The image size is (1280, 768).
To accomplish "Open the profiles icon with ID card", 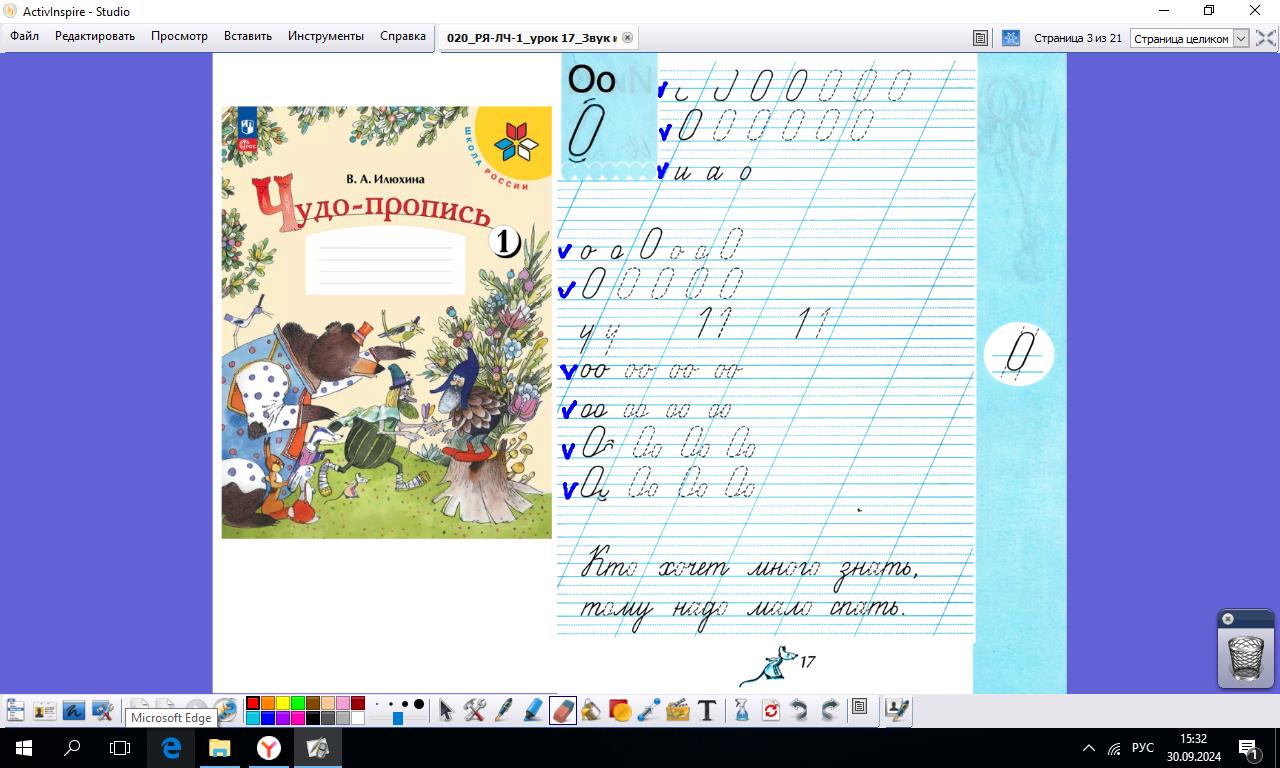I will click(x=45, y=710).
